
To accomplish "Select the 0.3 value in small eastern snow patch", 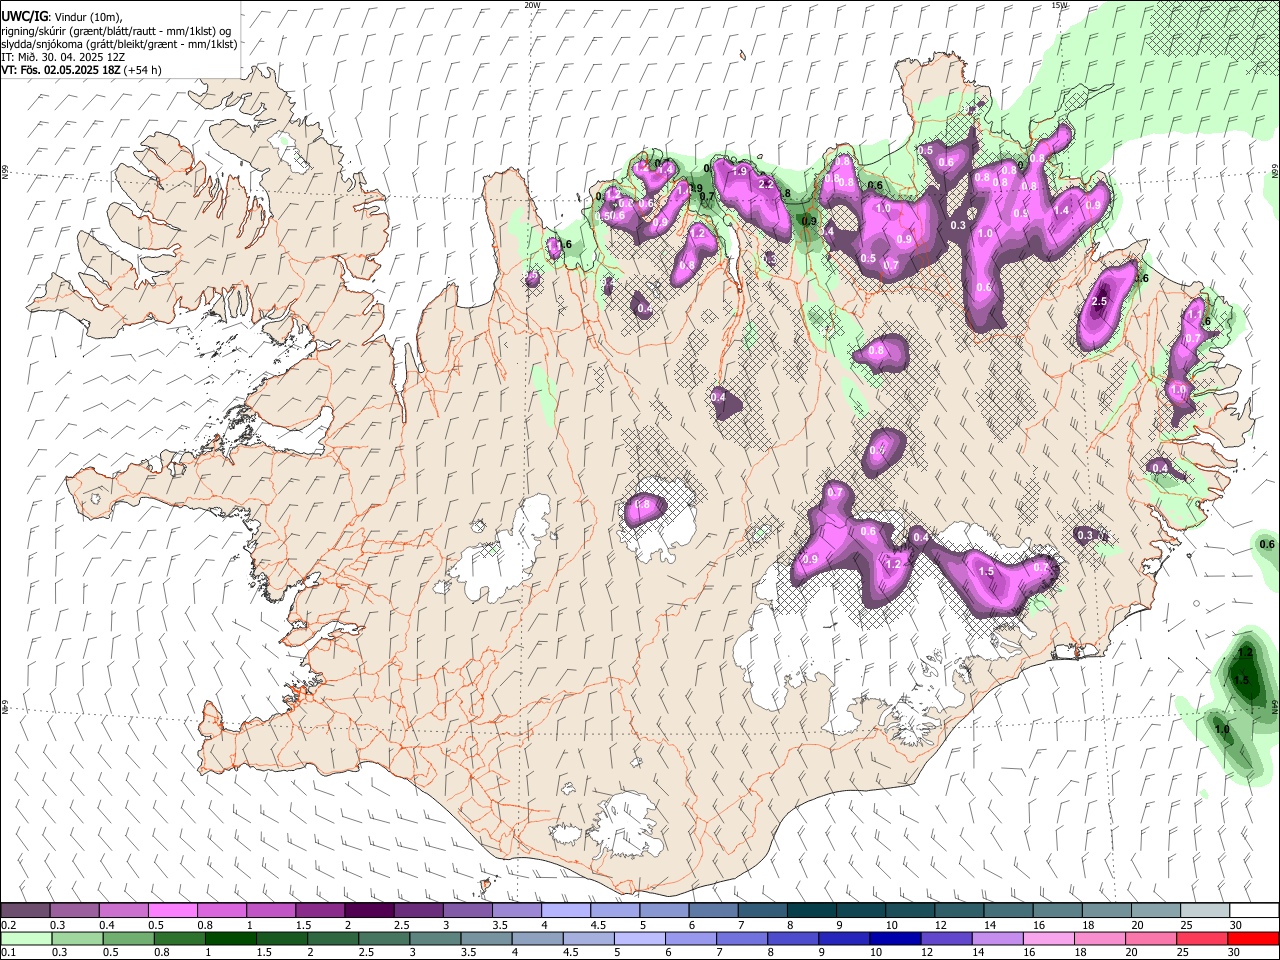I will 1086,535.
